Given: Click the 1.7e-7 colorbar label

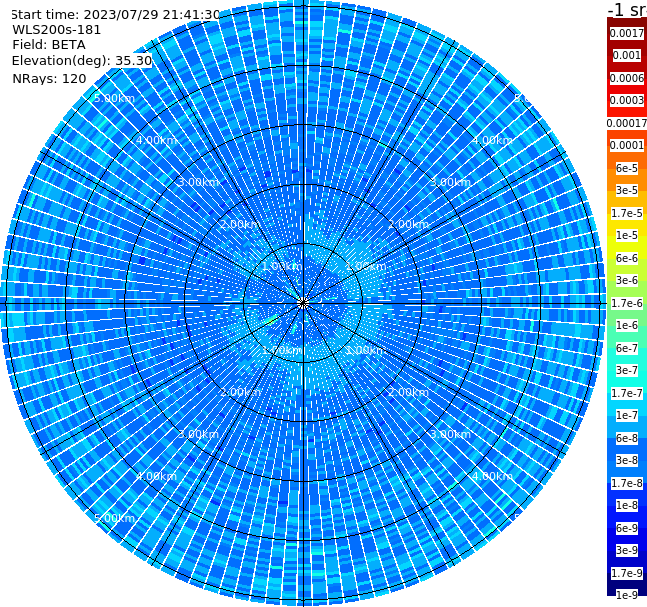Looking at the screenshot, I should 627,393.
